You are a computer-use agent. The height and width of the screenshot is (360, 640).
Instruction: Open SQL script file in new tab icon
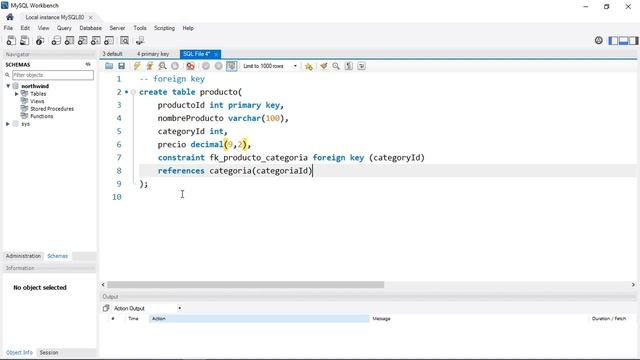point(24,40)
